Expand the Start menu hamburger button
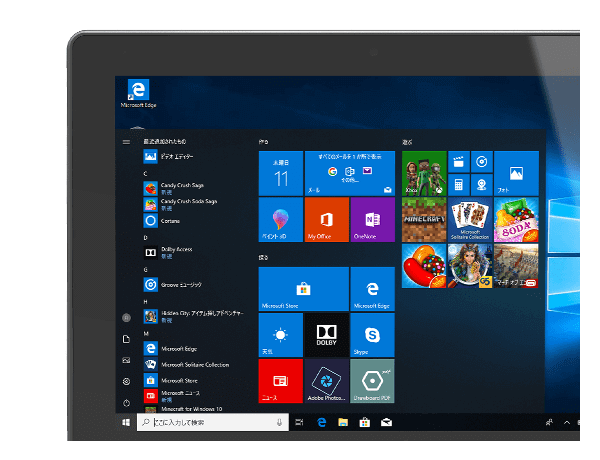Viewport: 600px width, 460px height. click(126, 142)
